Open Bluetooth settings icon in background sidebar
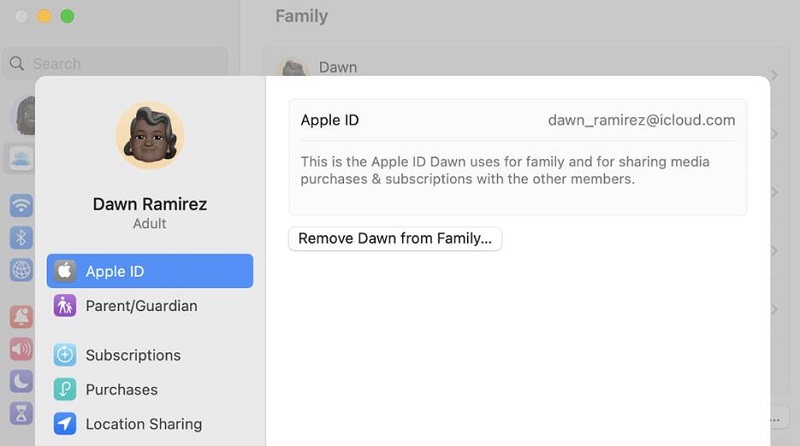 pos(21,238)
